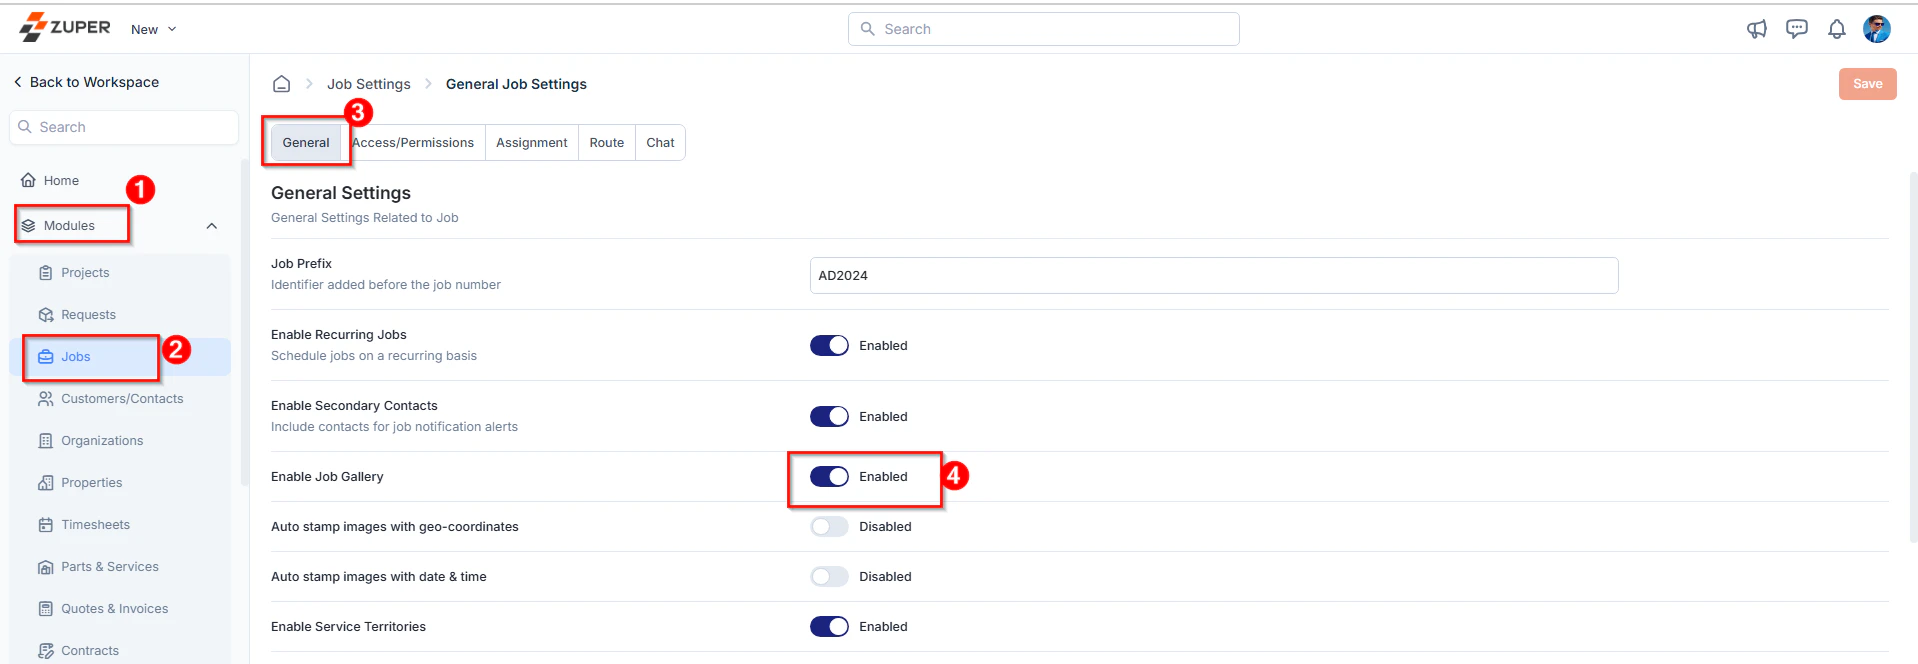1918x664 pixels.
Task: Switch to the Route tab
Action: pos(607,142)
